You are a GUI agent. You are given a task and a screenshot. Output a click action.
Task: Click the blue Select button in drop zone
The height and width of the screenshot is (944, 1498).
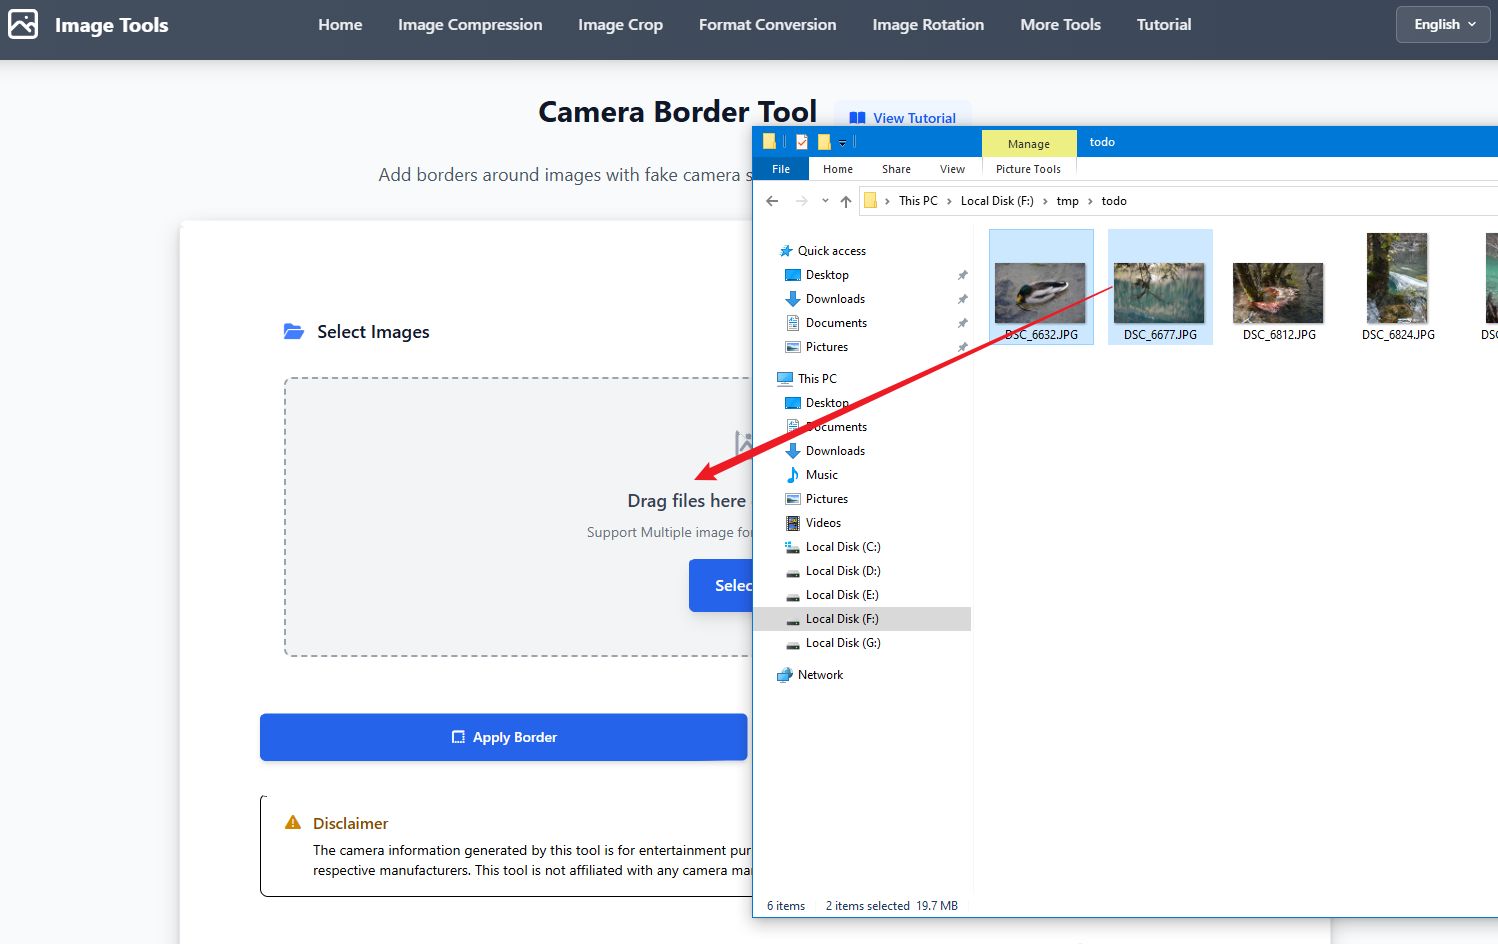(x=721, y=585)
